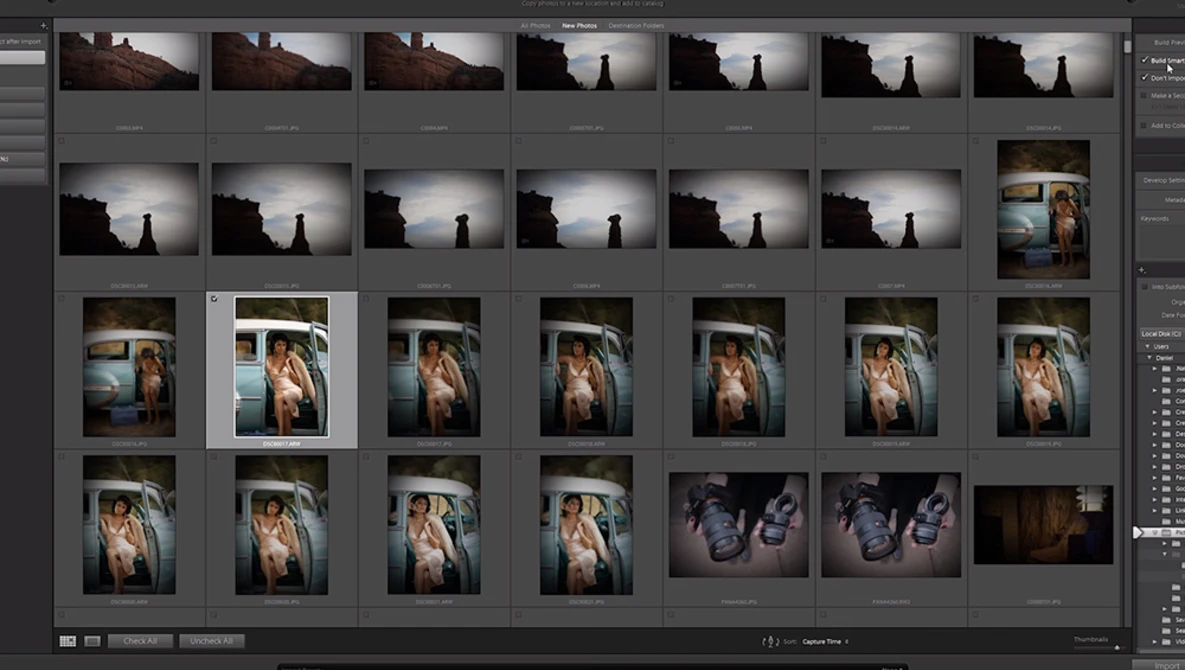Switch to New Photos tab

click(x=579, y=26)
